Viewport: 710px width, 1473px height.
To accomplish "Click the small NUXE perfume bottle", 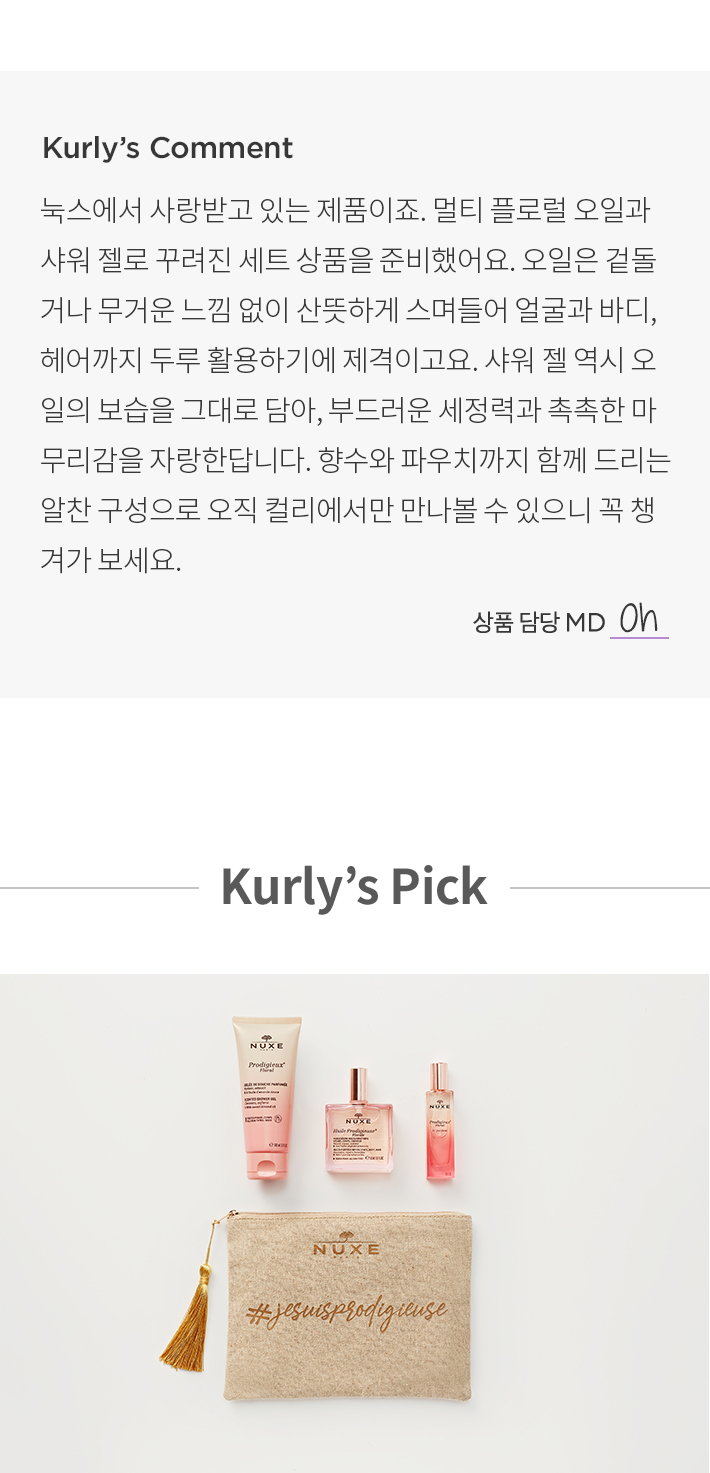I will 440,1121.
